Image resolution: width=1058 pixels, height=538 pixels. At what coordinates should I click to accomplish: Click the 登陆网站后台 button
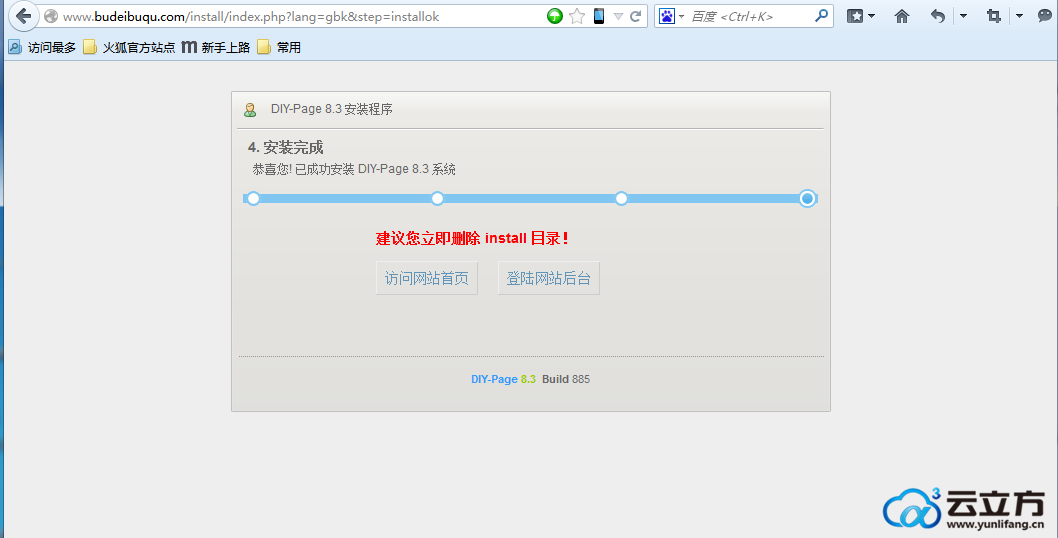click(x=549, y=278)
